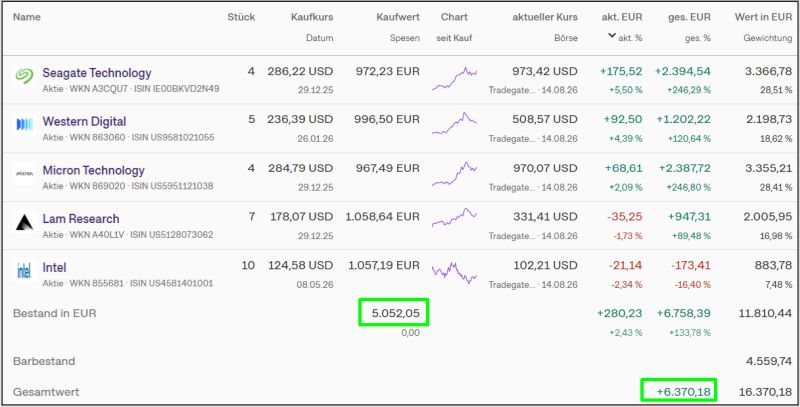Image resolution: width=800 pixels, height=407 pixels.
Task: Sort by ges. EUR column header
Action: 689,17
